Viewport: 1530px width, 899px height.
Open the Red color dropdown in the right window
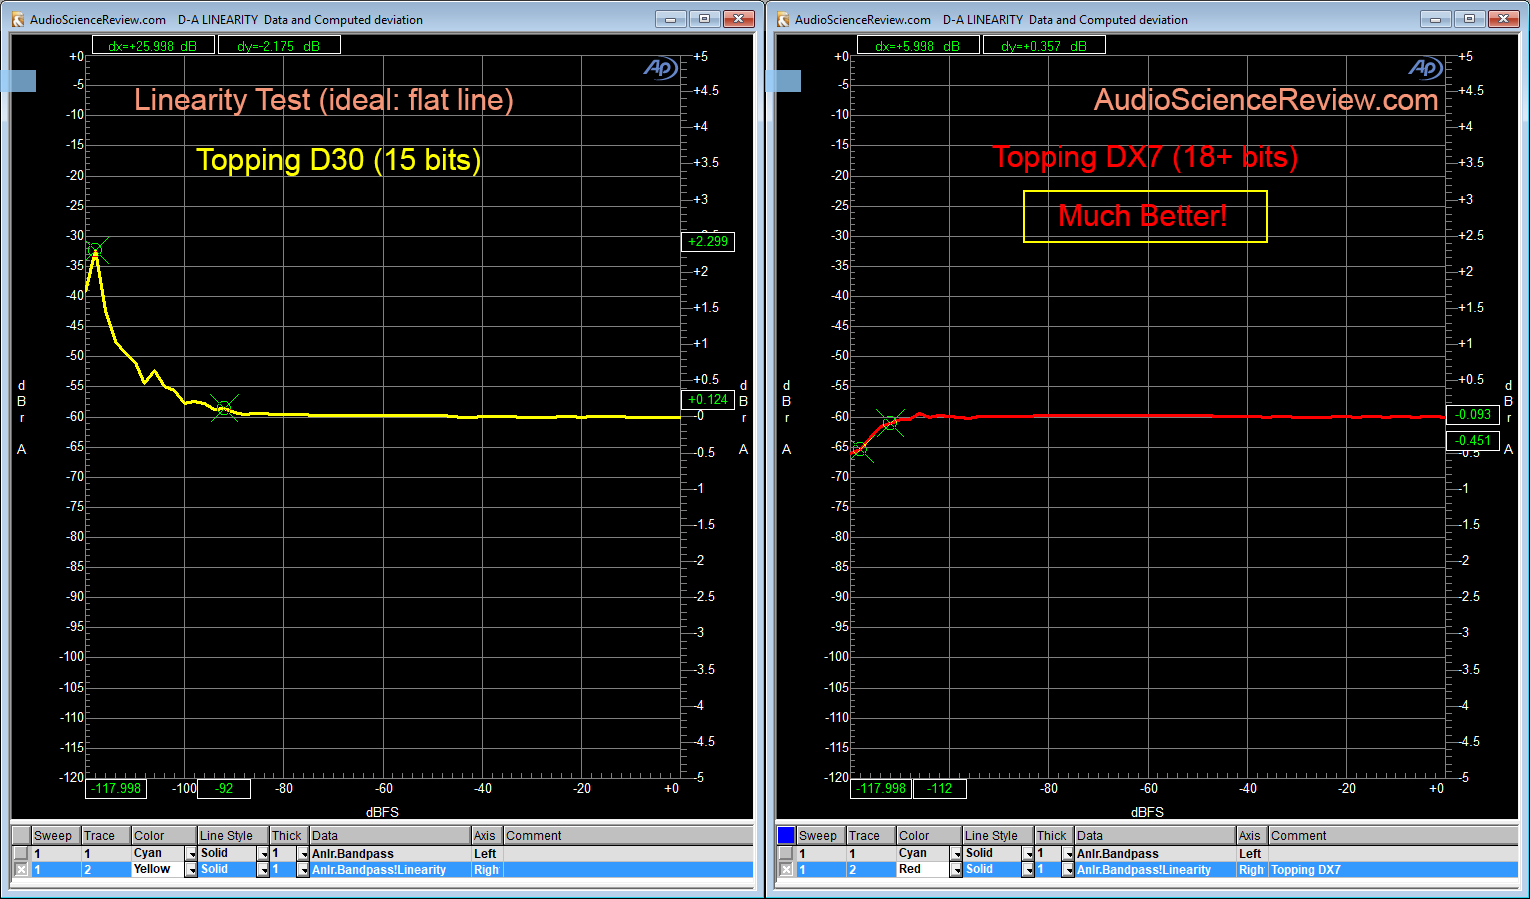pyautogui.click(x=956, y=870)
